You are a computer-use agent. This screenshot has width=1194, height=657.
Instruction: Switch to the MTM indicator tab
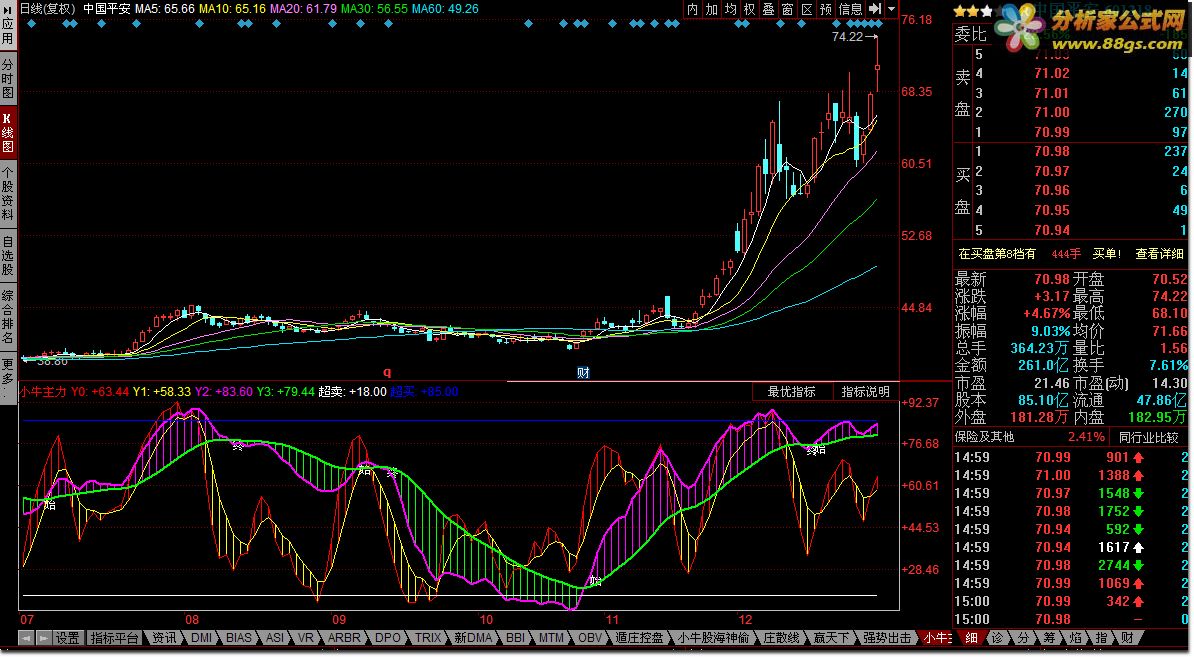[x=551, y=638]
